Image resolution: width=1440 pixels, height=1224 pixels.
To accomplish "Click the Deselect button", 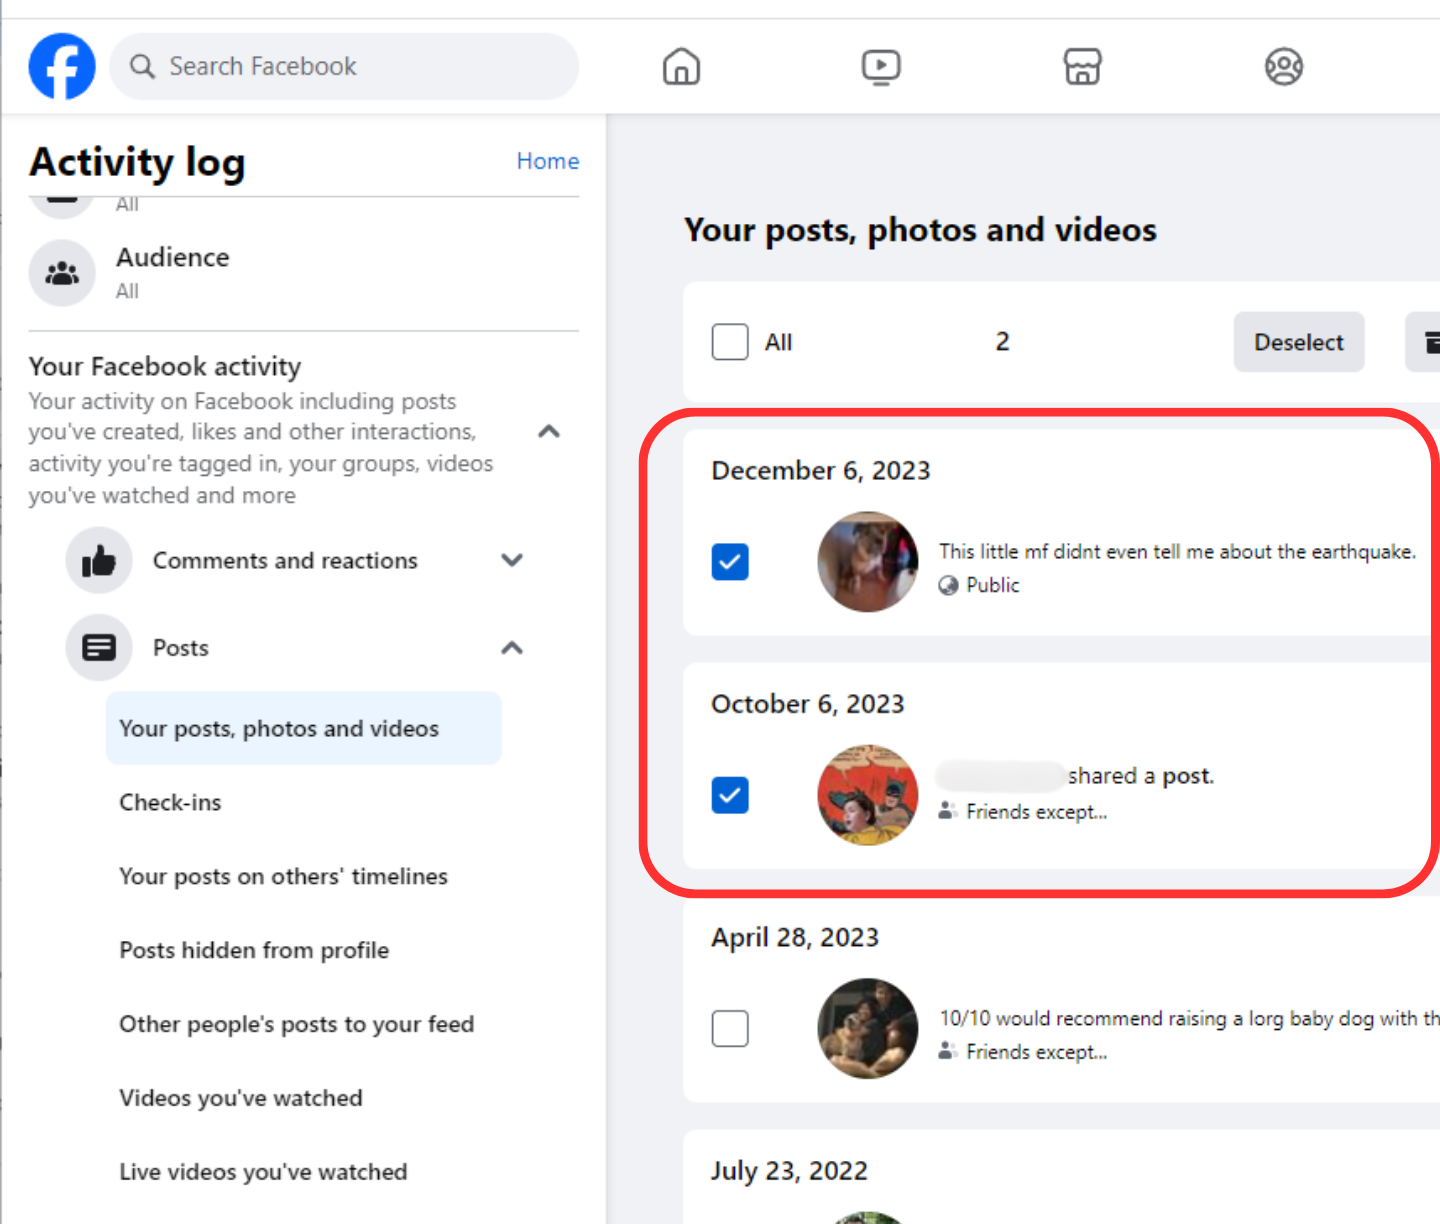I will coord(1298,342).
